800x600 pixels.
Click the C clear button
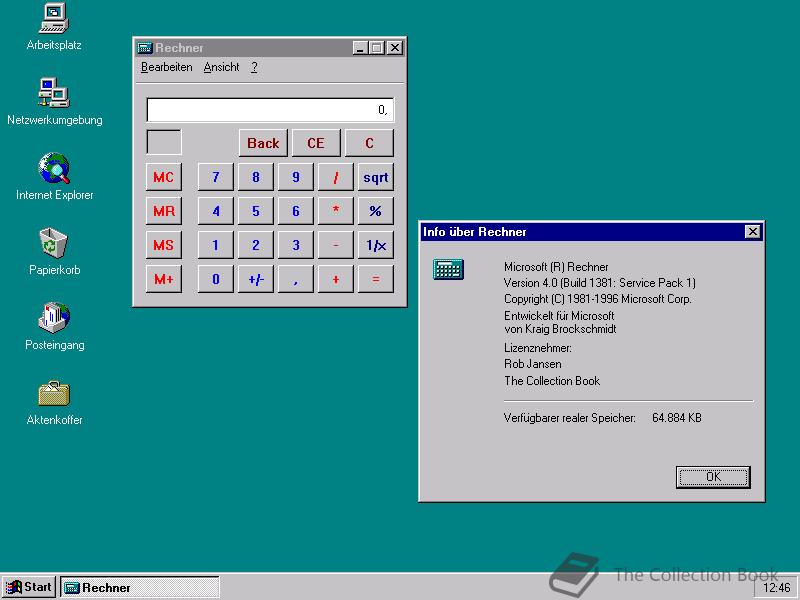369,143
